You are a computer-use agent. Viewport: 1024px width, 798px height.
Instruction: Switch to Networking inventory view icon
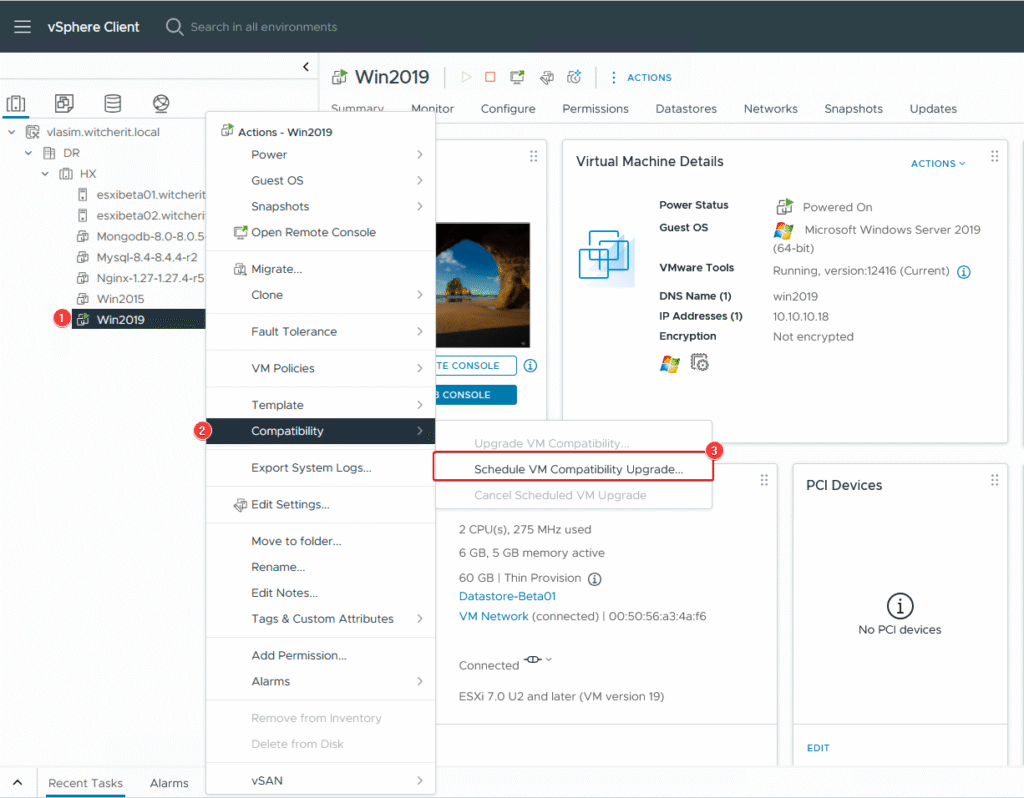[x=161, y=103]
